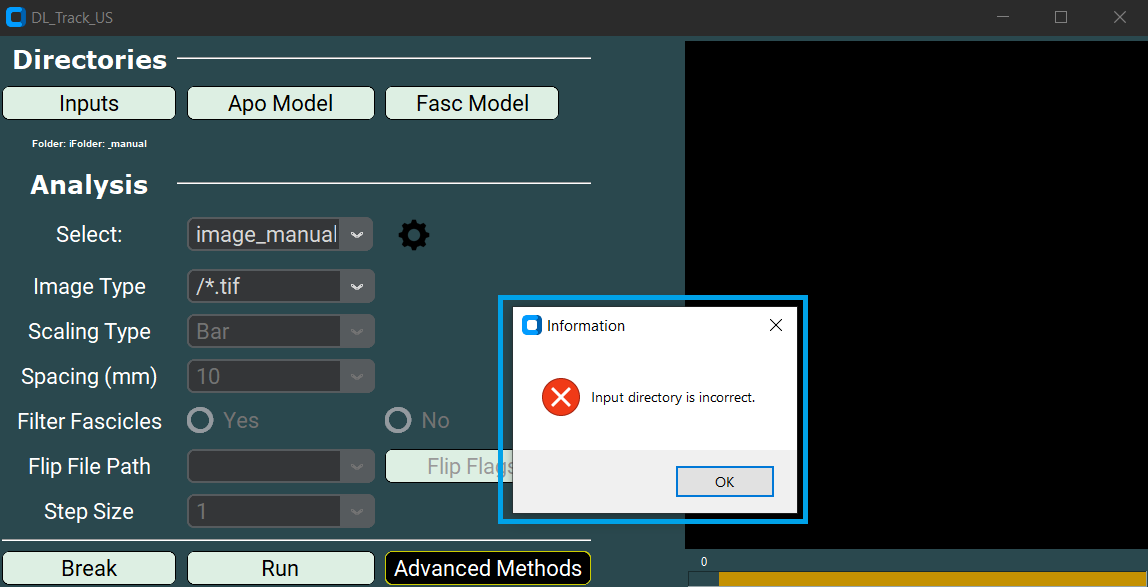Choose the Apo Model button
The width and height of the screenshot is (1148, 587).
(x=280, y=103)
